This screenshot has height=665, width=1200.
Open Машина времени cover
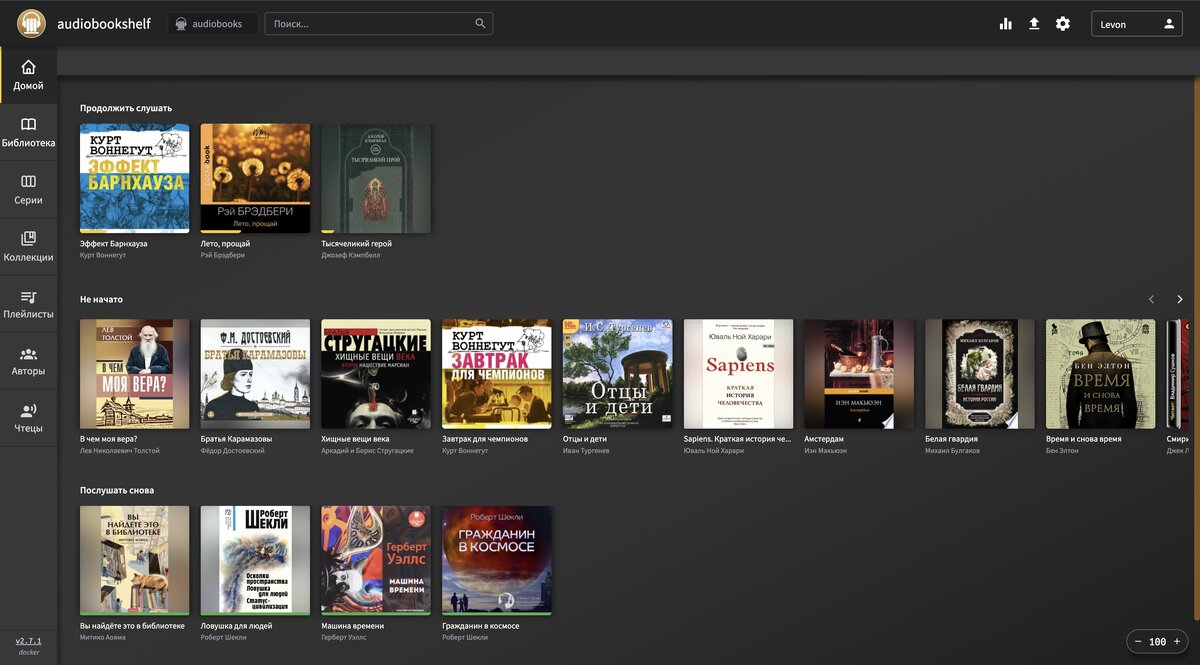[376, 560]
